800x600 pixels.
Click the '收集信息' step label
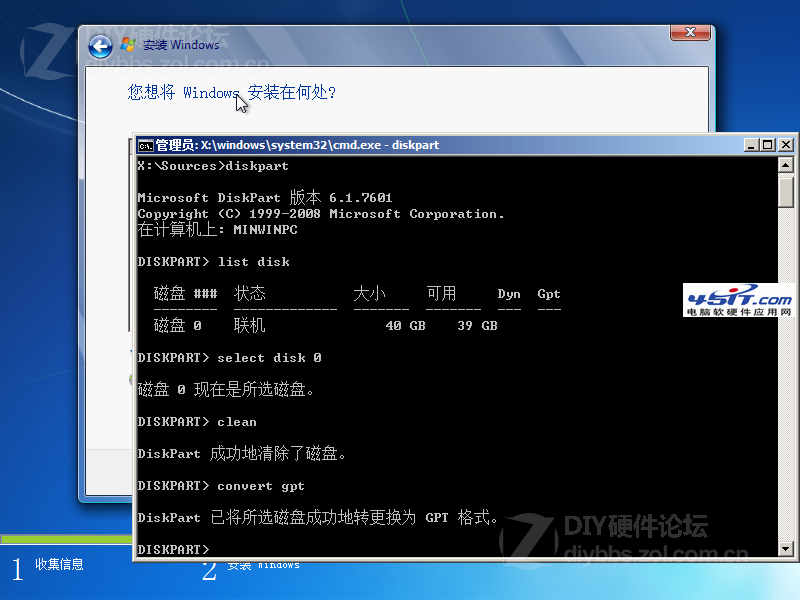click(x=59, y=564)
